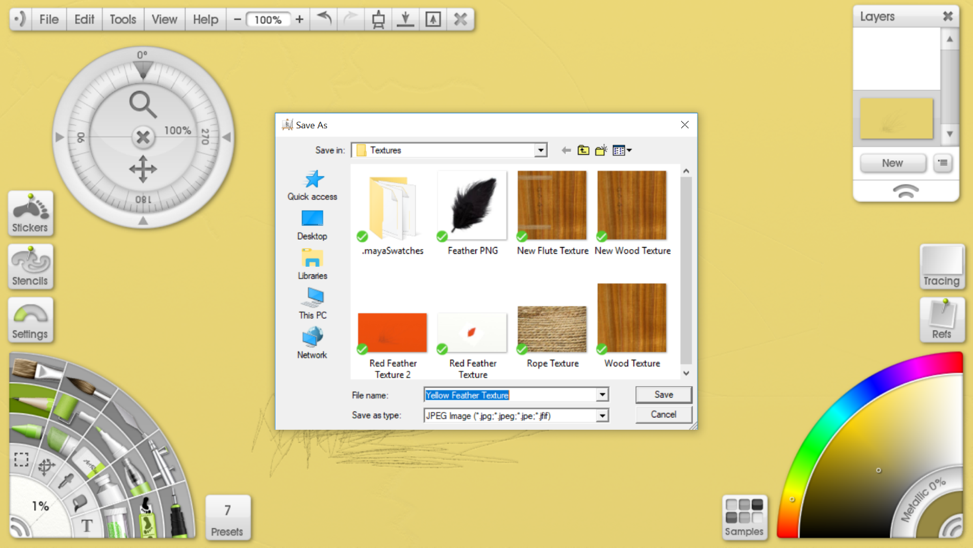The height and width of the screenshot is (548, 973).
Task: Click the back arrow in Save As dialog
Action: click(566, 150)
